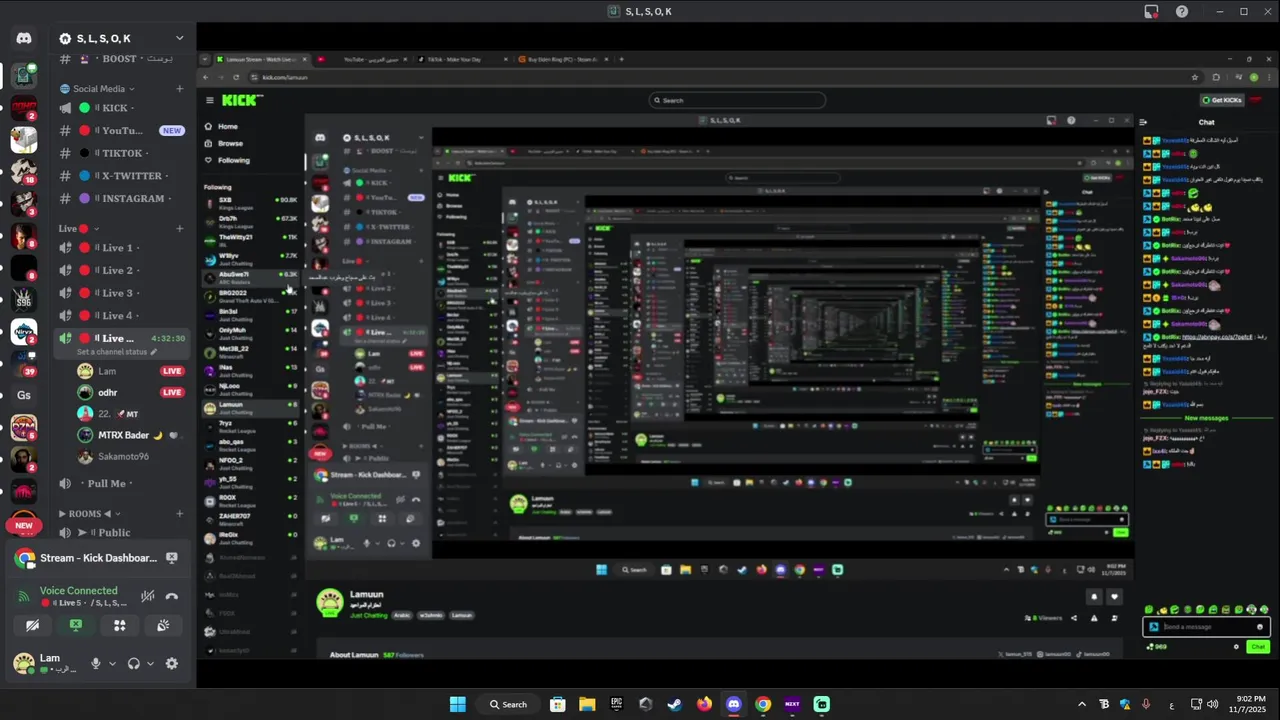This screenshot has height=720, width=1280.
Task: Open the YouTube channel marked NEW
Action: click(x=122, y=130)
